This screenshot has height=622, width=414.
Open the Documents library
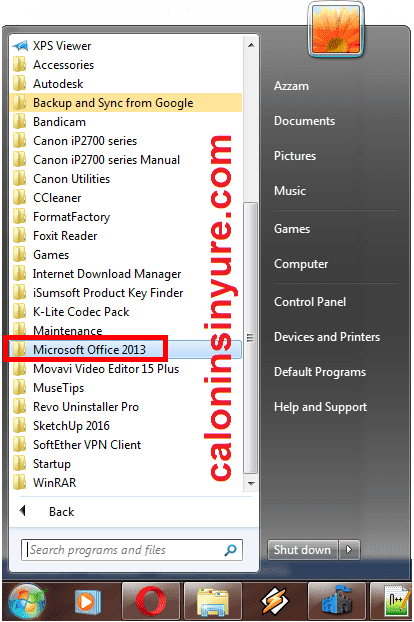(x=305, y=121)
